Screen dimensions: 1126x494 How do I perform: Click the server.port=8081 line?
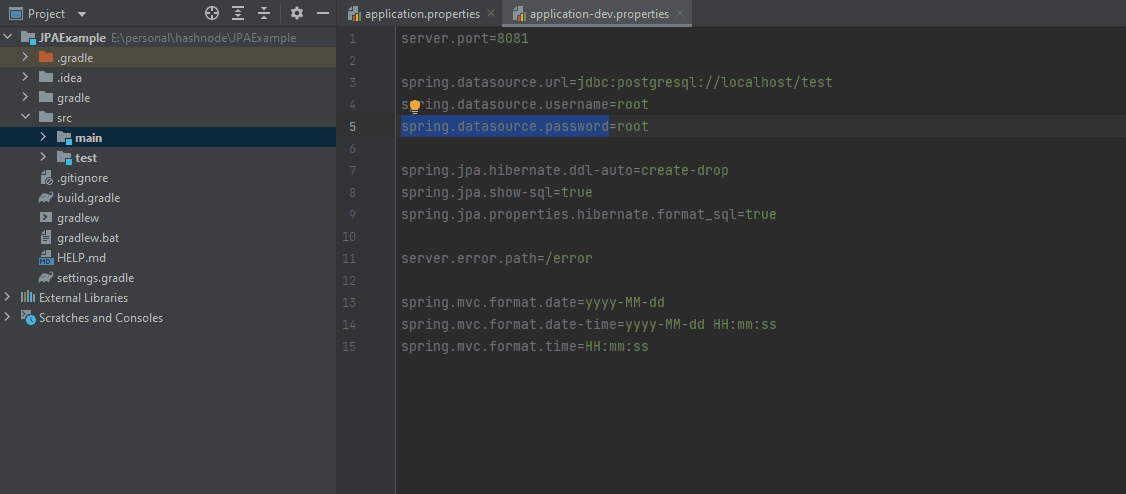pos(464,39)
